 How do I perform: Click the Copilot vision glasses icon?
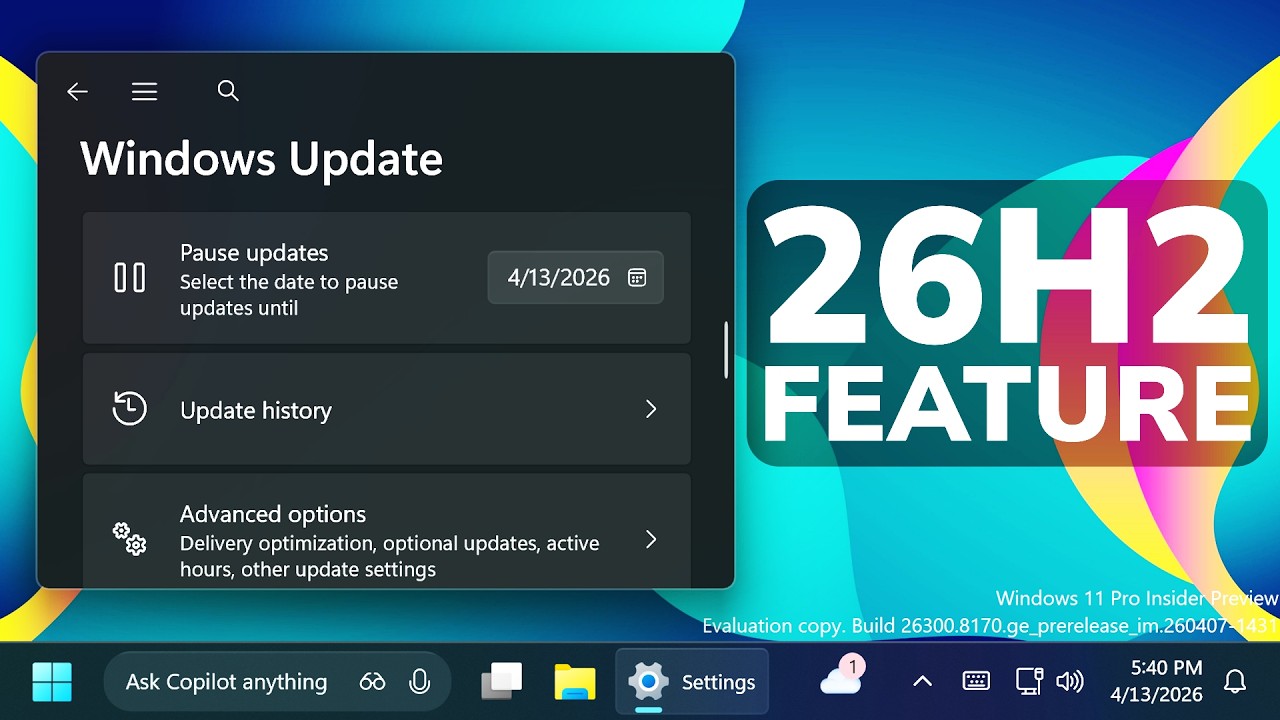[x=372, y=682]
